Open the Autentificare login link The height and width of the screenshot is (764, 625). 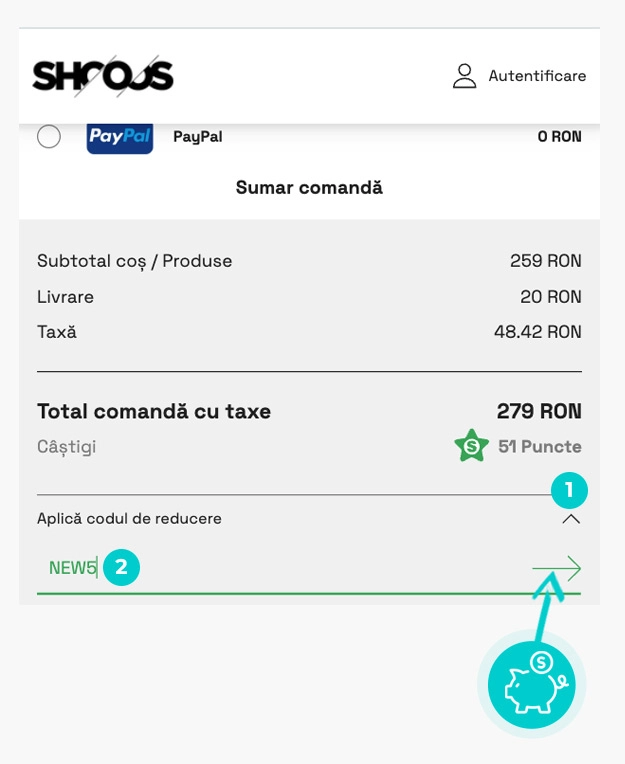click(537, 76)
